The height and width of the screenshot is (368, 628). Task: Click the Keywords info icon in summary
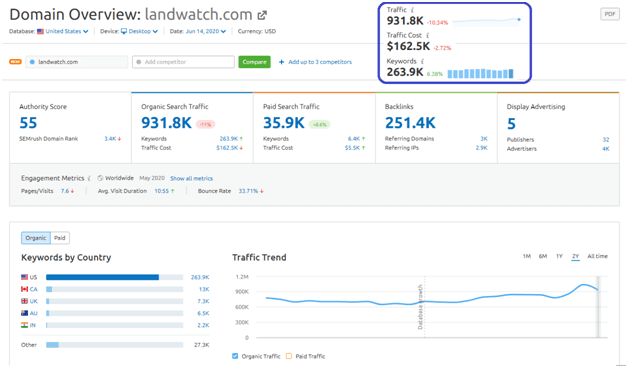(422, 61)
